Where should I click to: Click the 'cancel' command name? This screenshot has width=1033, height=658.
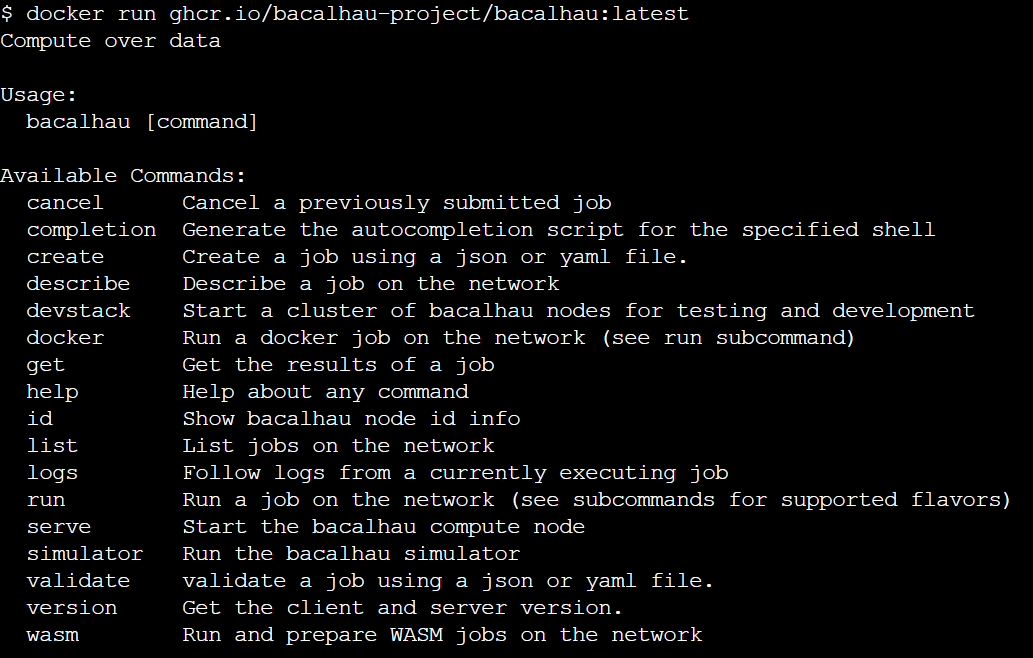[x=65, y=203]
